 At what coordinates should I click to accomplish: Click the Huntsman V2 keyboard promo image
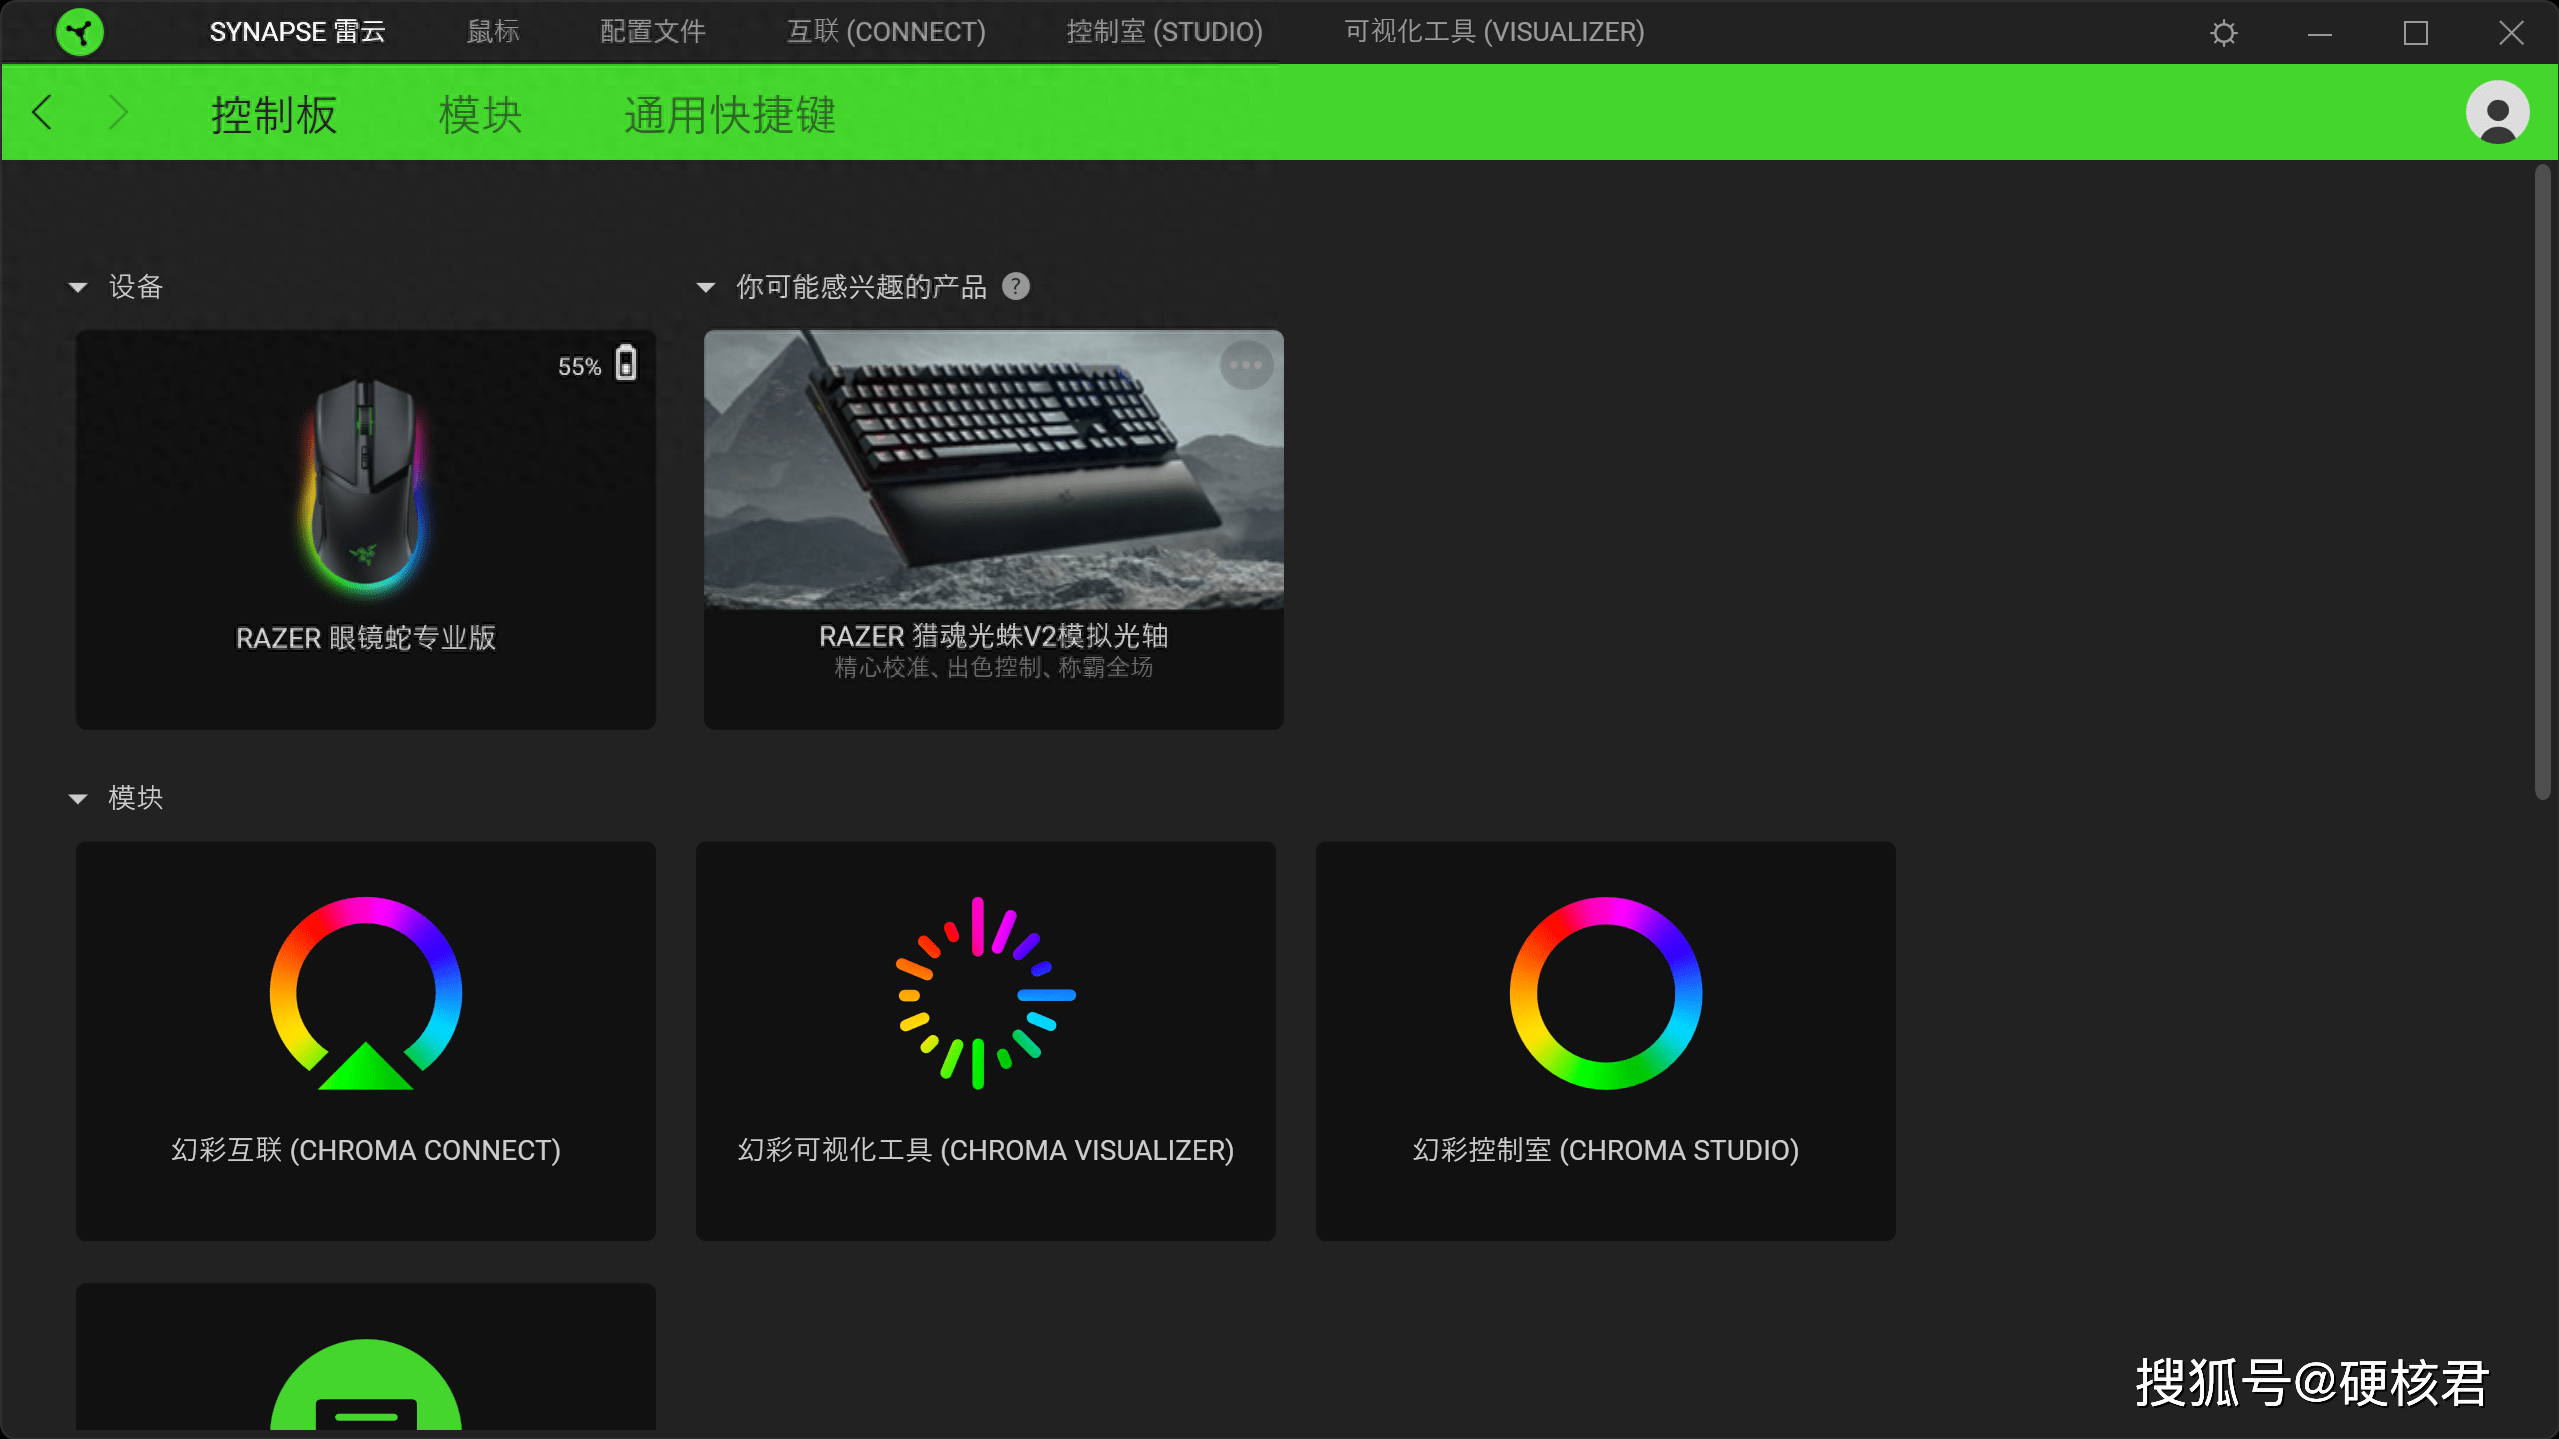click(993, 469)
